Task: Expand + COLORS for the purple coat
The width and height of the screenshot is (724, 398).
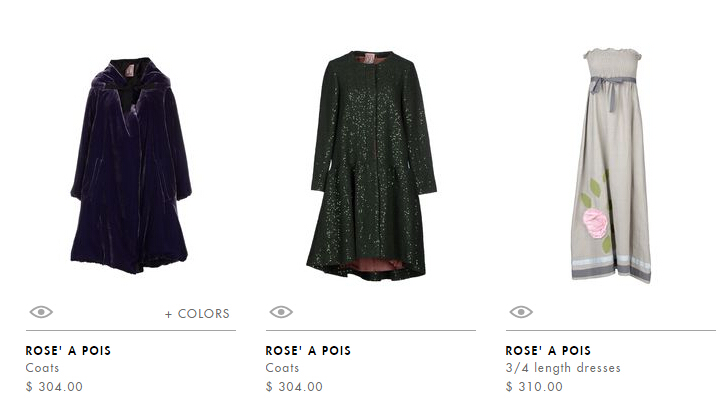Action: pos(197,314)
